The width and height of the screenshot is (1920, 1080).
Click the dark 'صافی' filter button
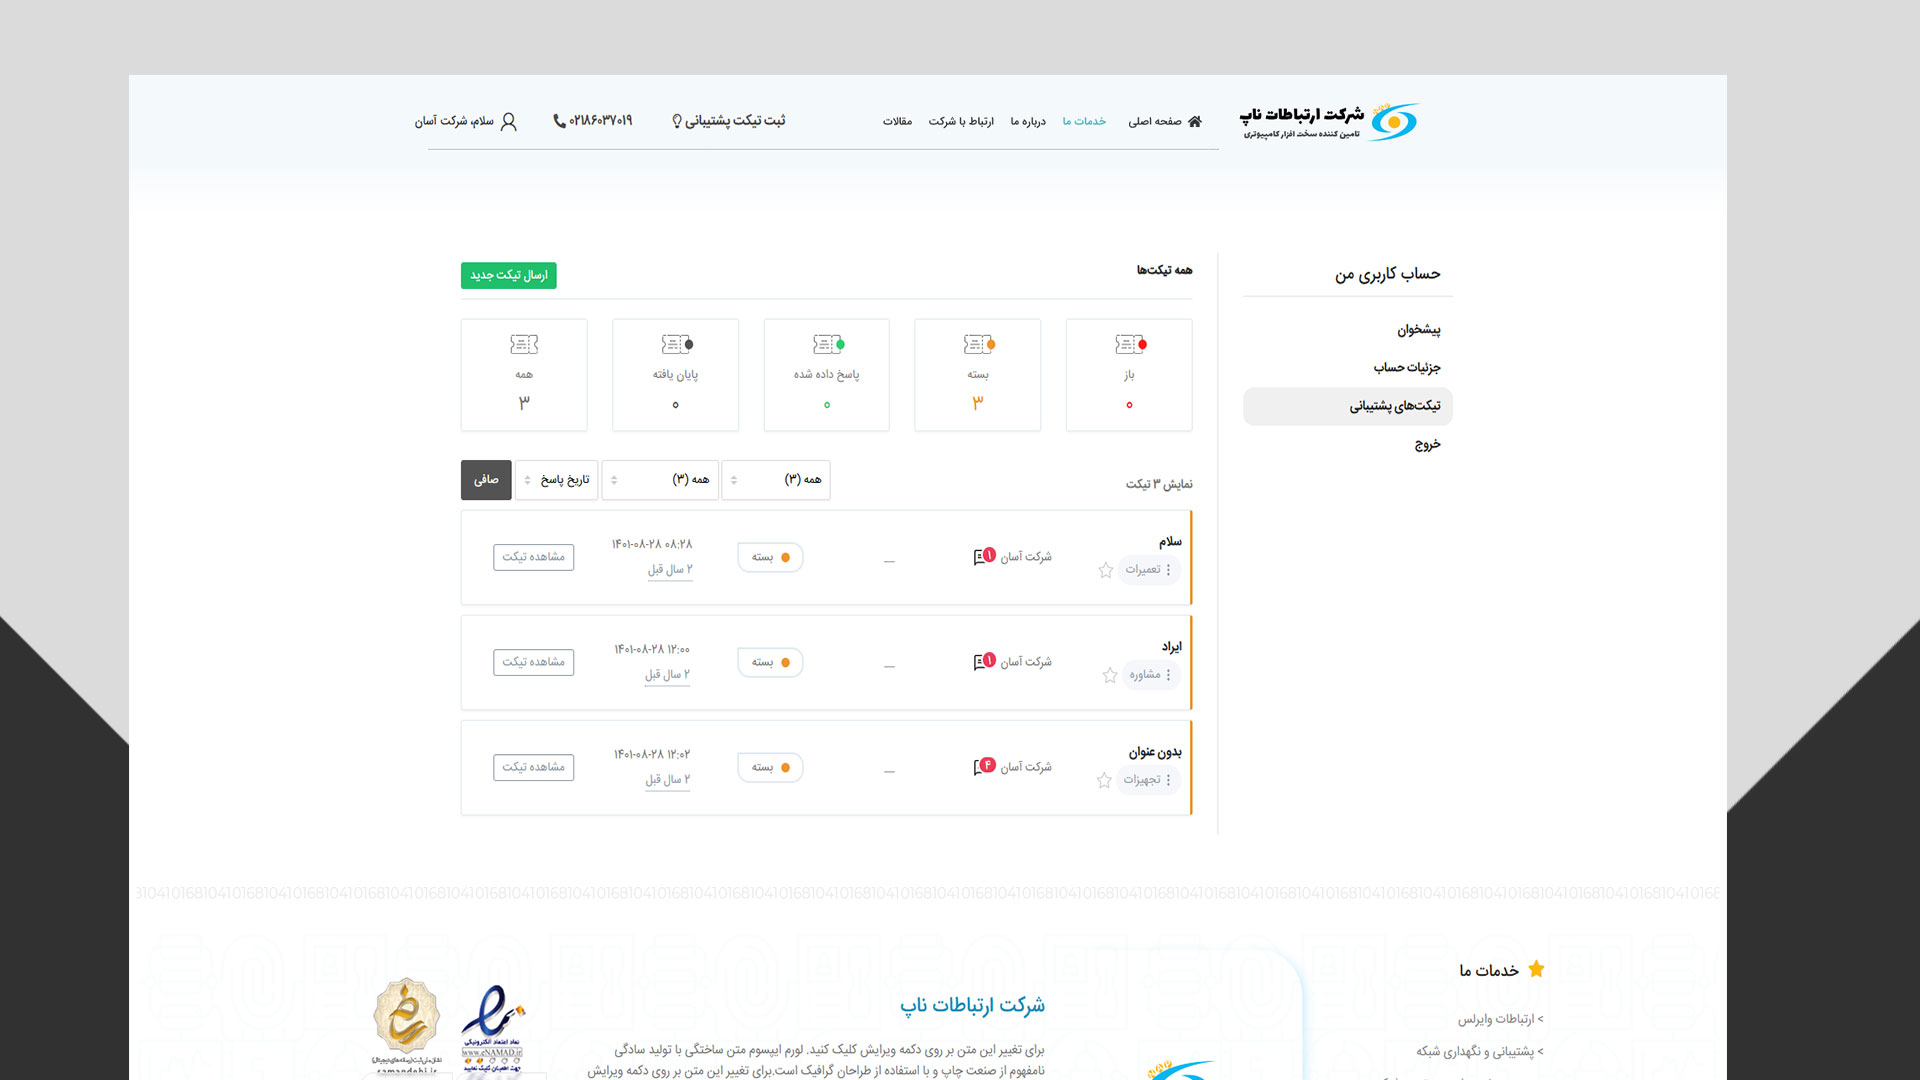486,480
